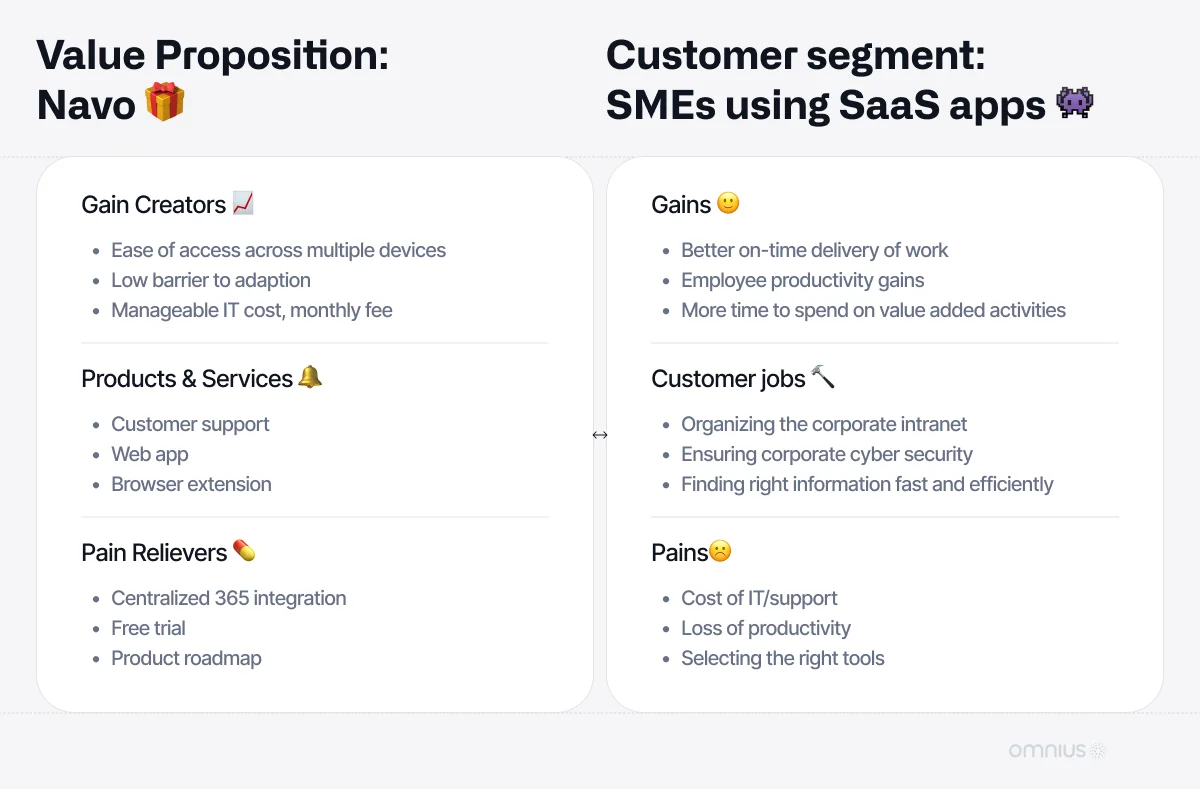The height and width of the screenshot is (789, 1200).
Task: Click the 'Value Proposition: Navo' title
Action: pyautogui.click(x=213, y=80)
